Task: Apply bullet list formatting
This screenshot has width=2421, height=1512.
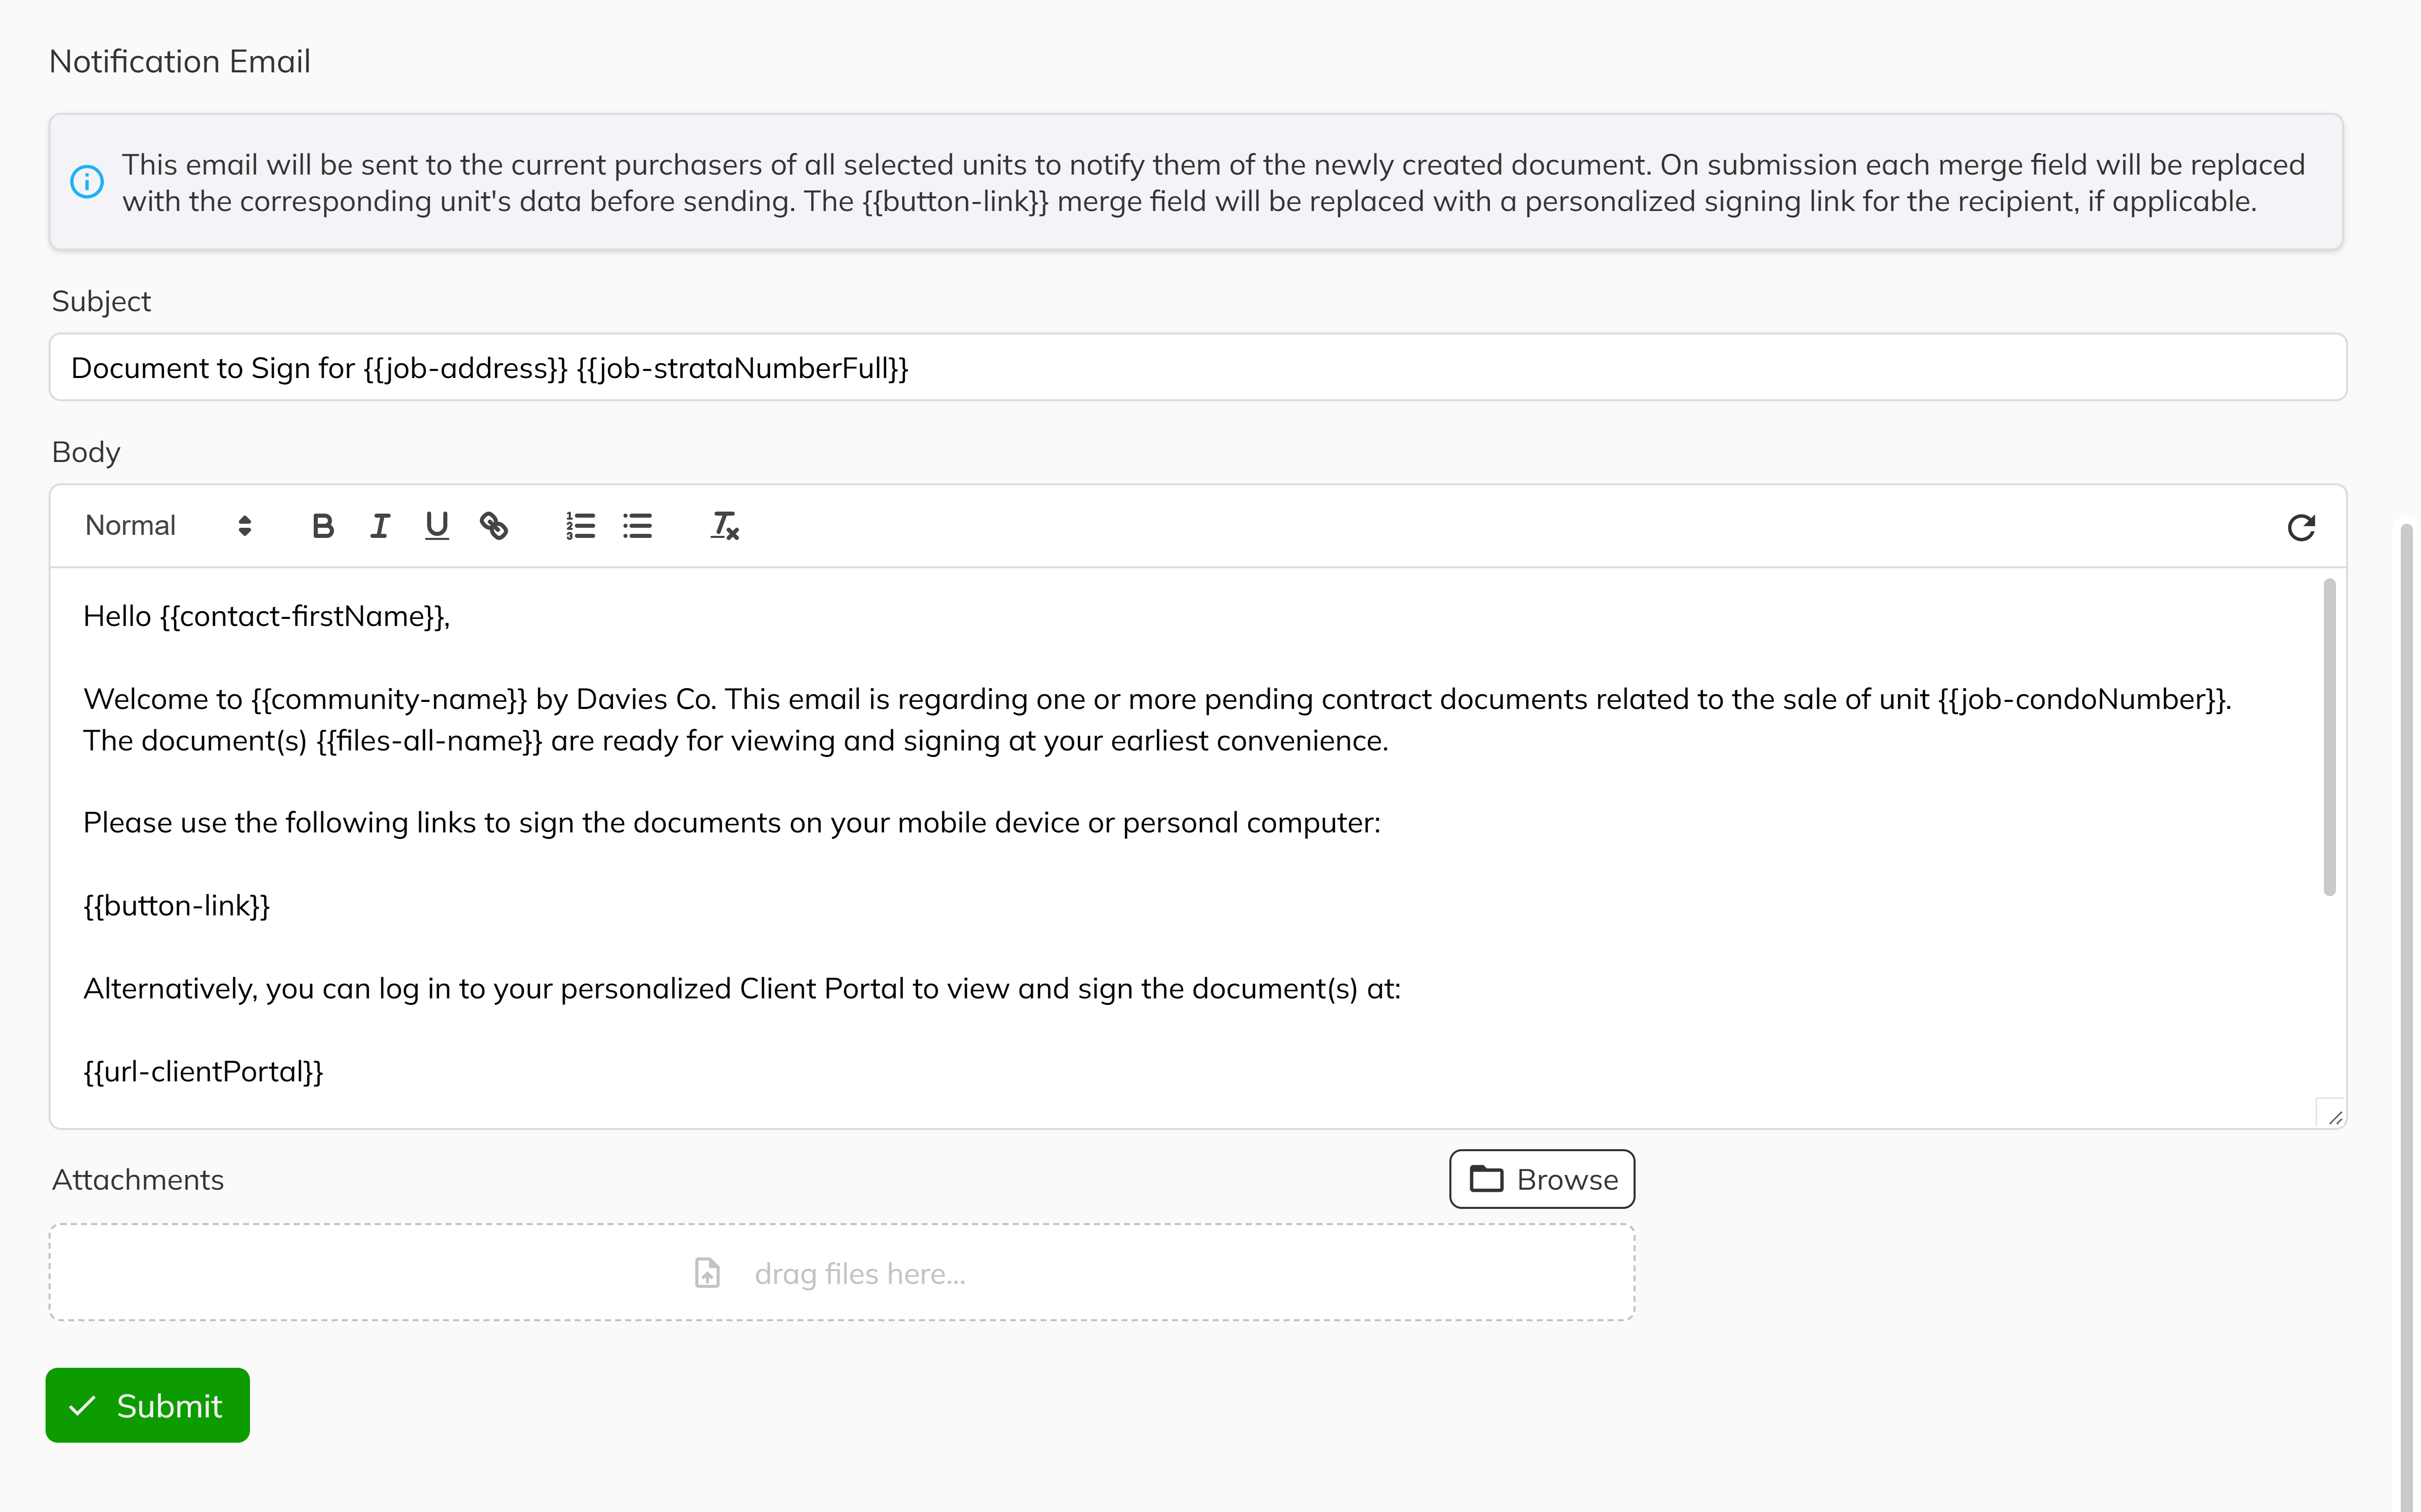Action: pyautogui.click(x=637, y=525)
